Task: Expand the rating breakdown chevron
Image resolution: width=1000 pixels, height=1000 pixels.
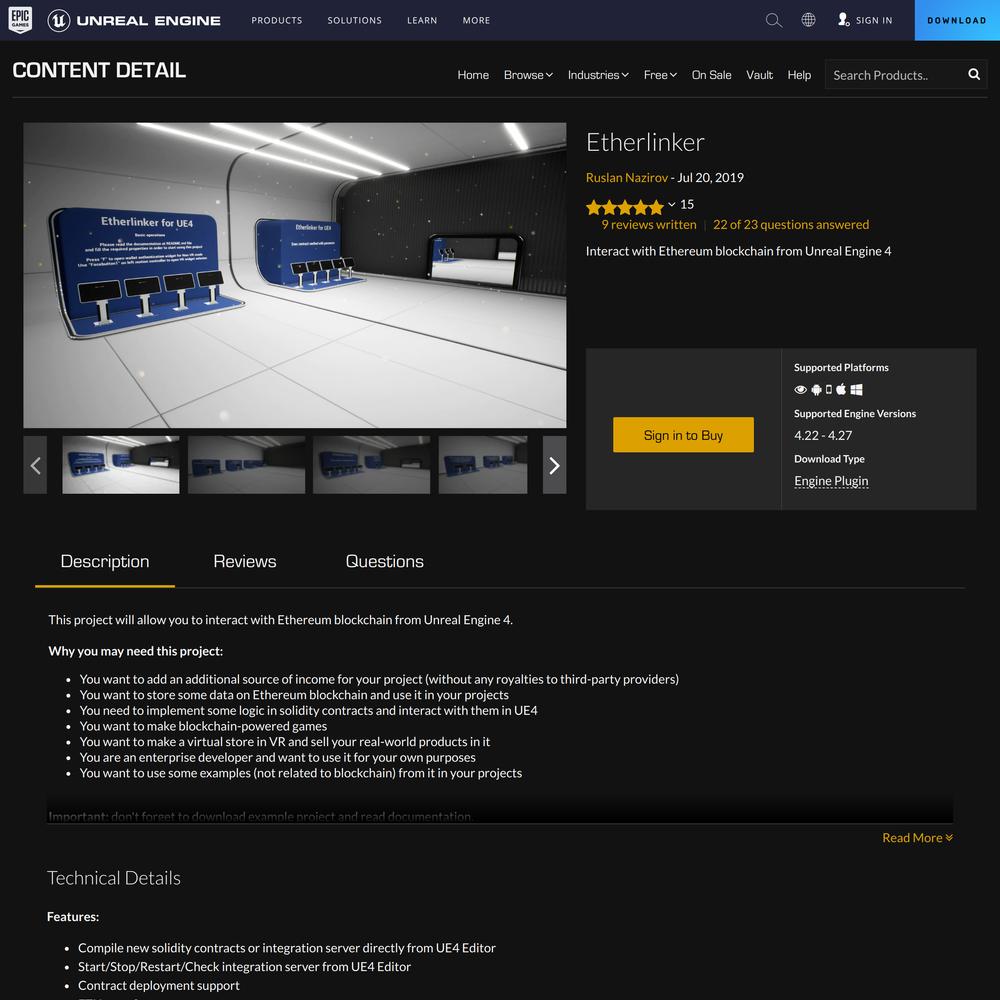Action: [672, 205]
